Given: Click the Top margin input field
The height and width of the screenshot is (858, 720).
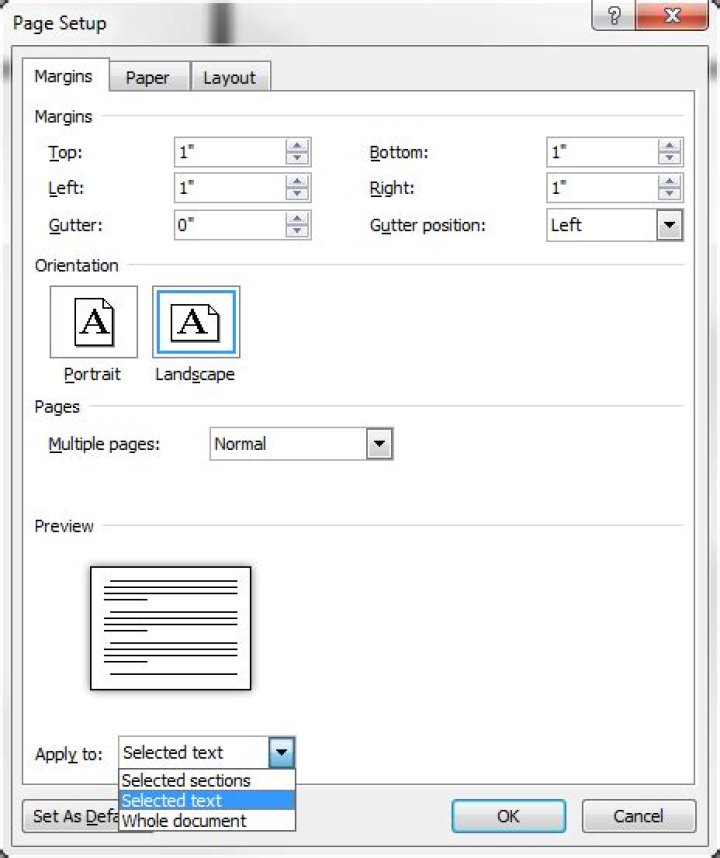Looking at the screenshot, I should pos(230,152).
